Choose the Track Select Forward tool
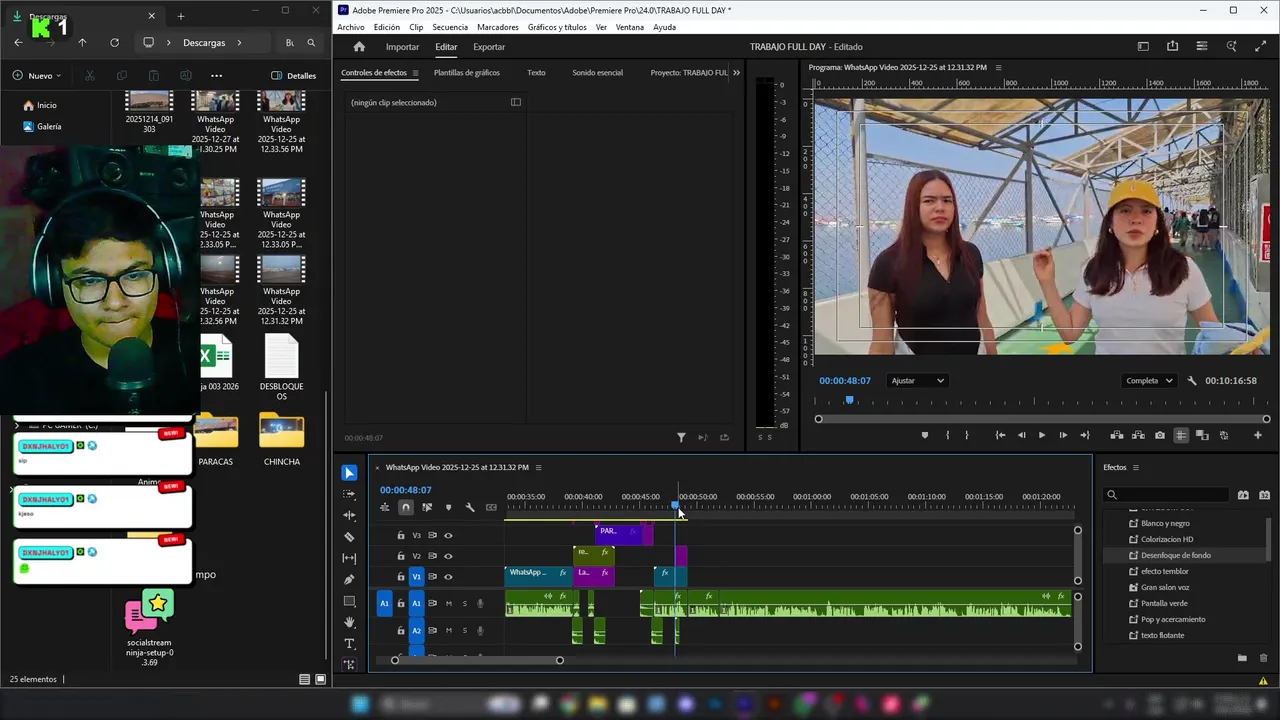 [x=349, y=494]
